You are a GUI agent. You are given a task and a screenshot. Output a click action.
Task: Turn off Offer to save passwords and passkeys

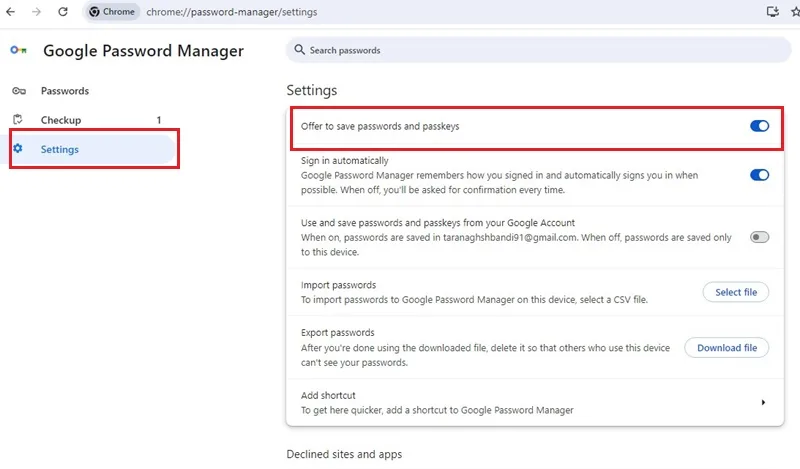[759, 126]
